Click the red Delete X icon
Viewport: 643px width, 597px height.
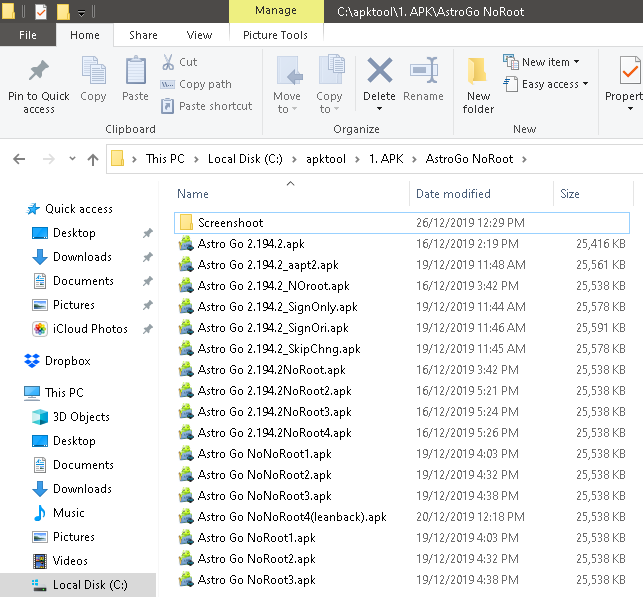click(380, 70)
